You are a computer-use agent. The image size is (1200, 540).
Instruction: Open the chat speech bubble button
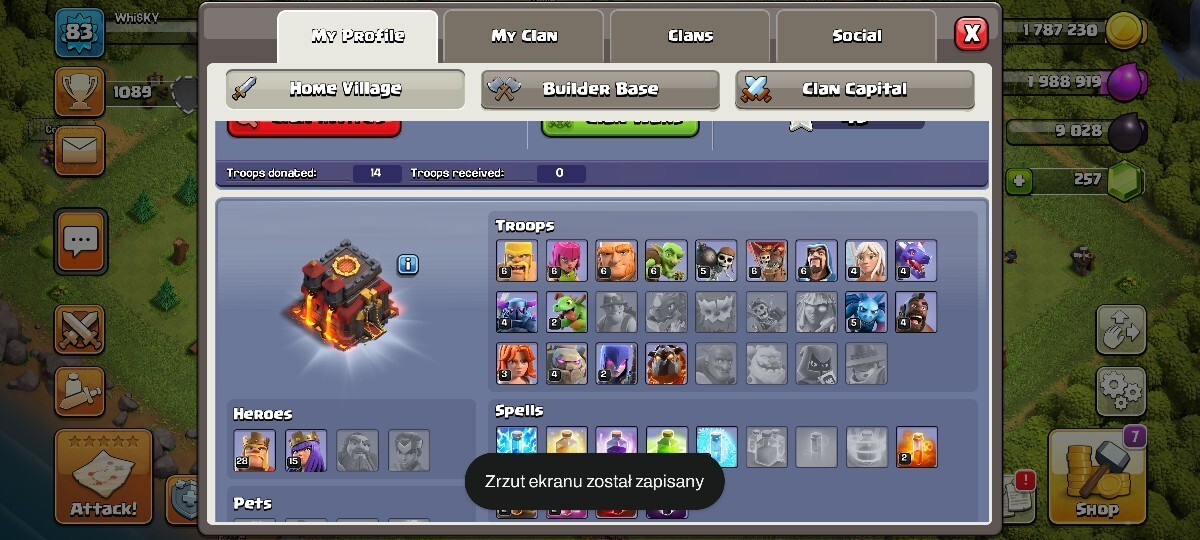(x=81, y=241)
